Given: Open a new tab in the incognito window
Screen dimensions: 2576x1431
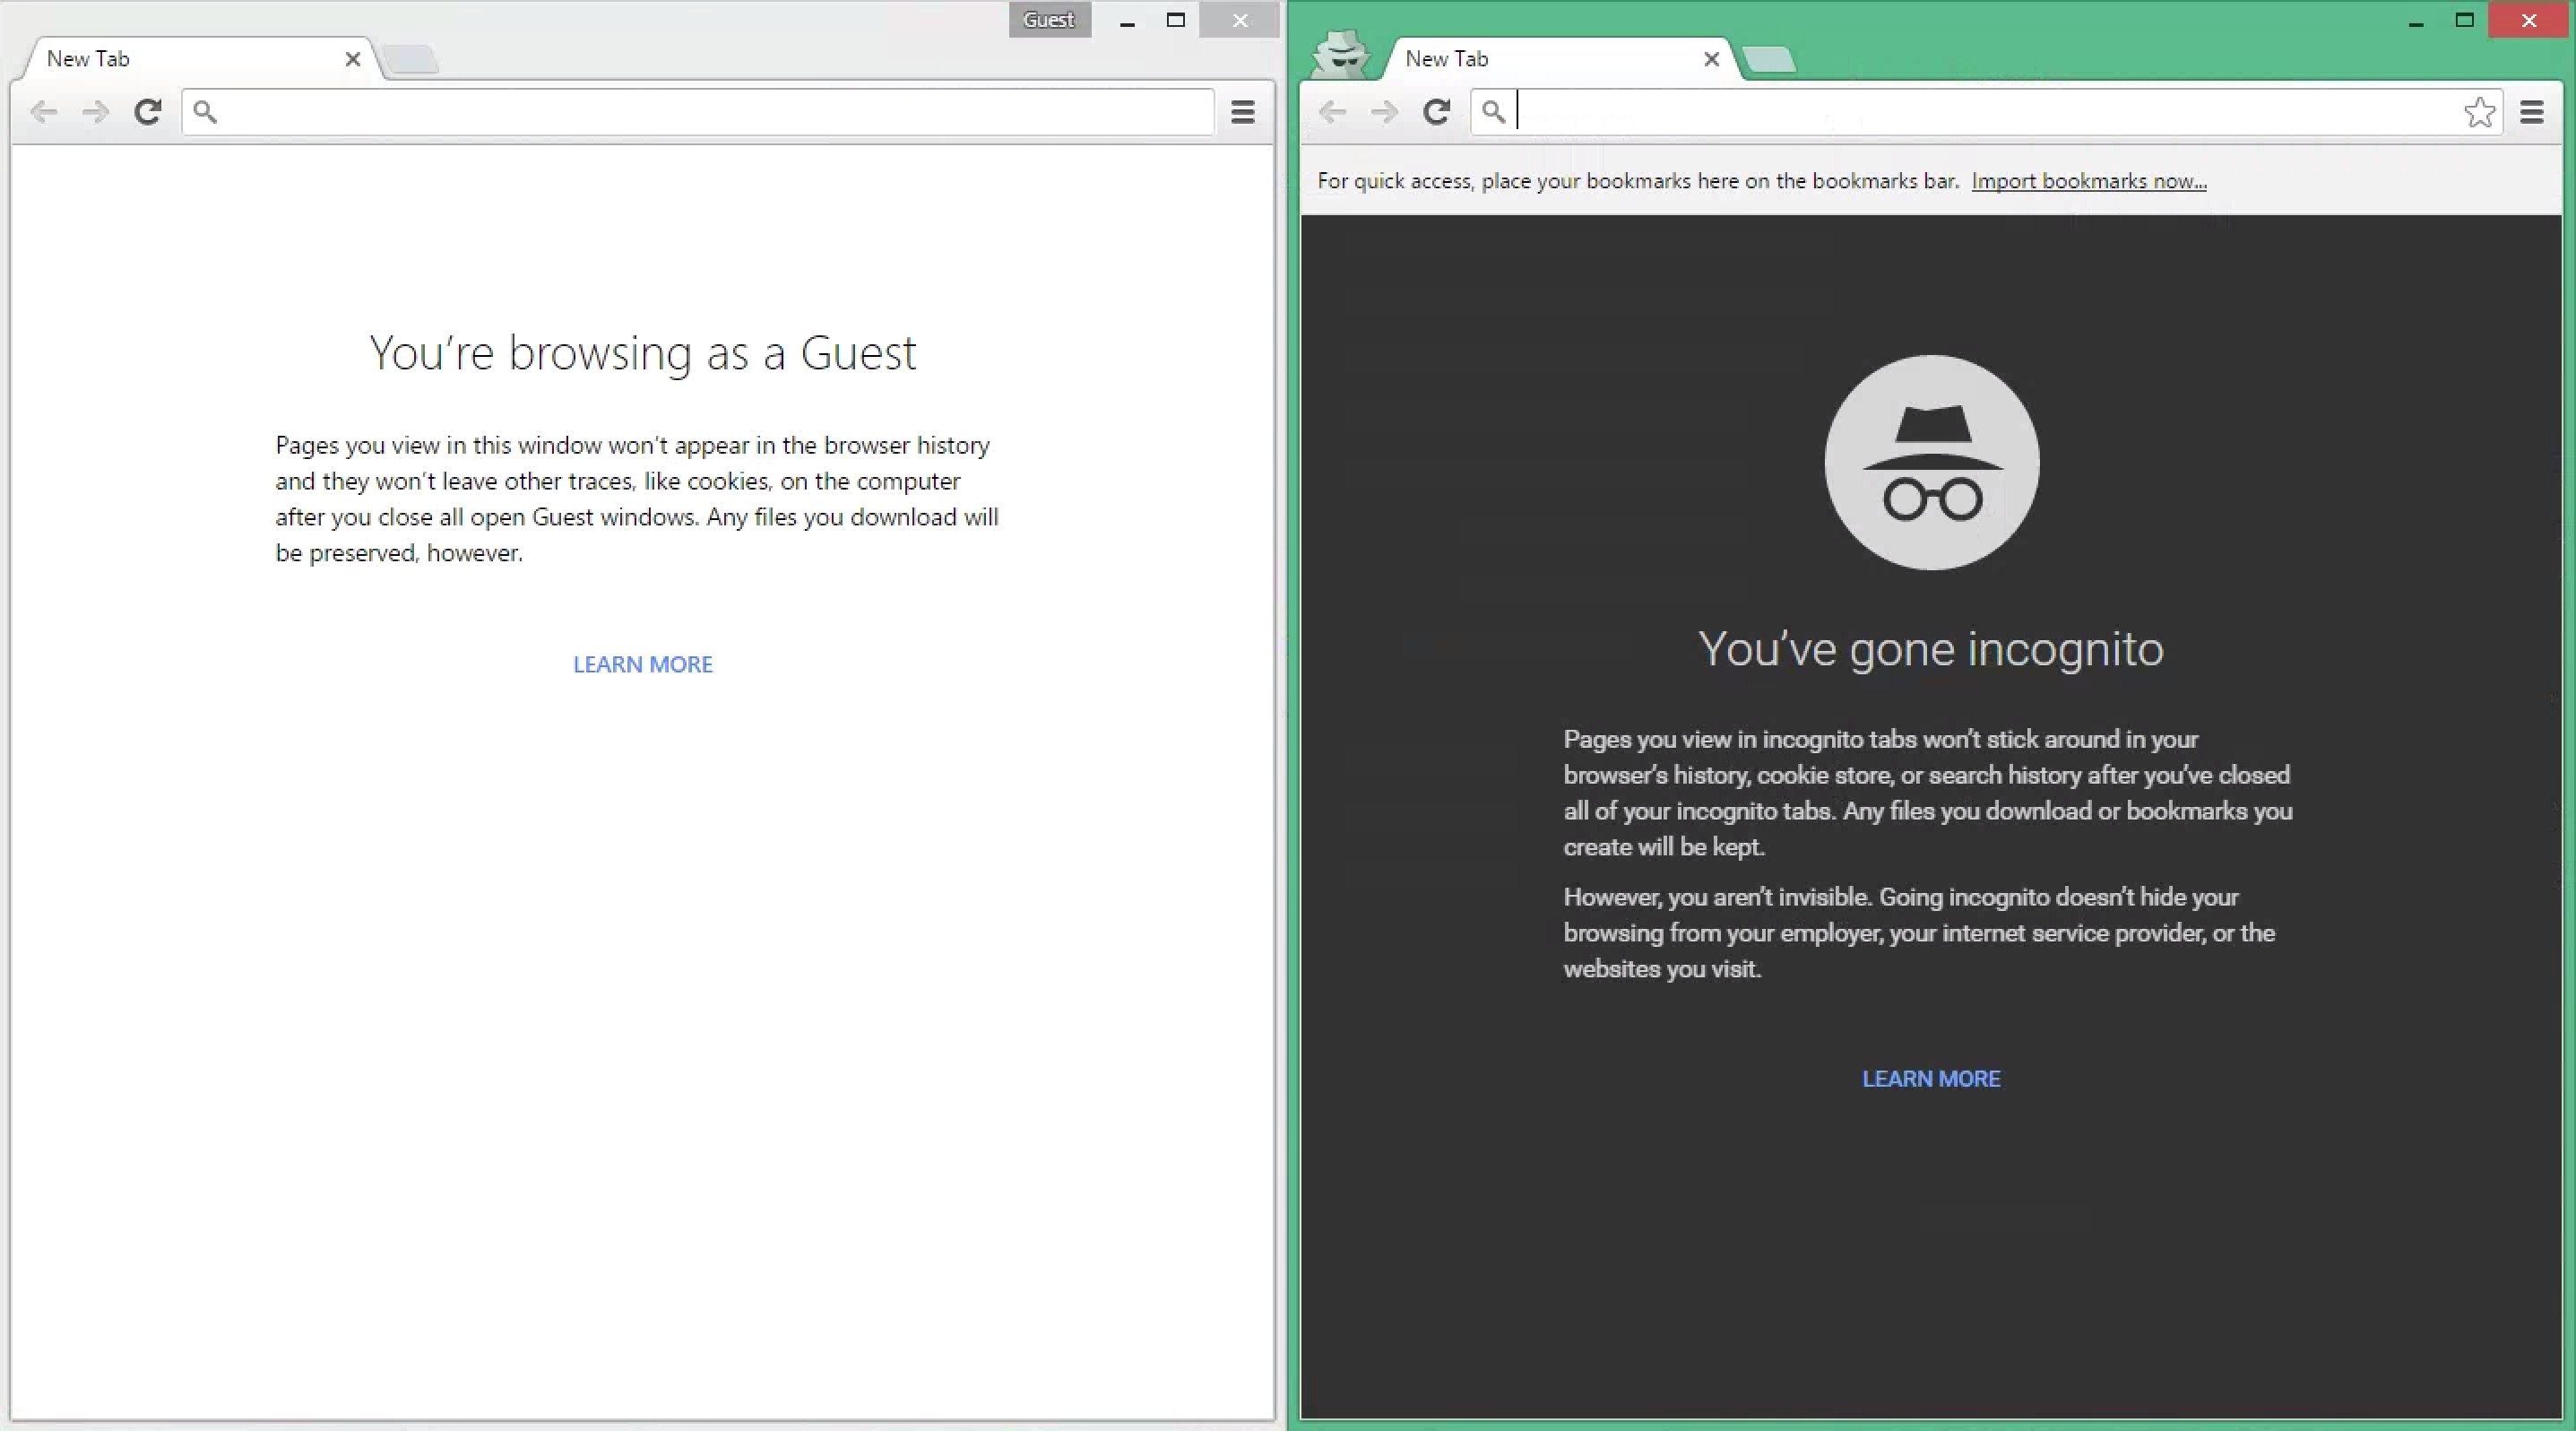Looking at the screenshot, I should [x=1770, y=60].
